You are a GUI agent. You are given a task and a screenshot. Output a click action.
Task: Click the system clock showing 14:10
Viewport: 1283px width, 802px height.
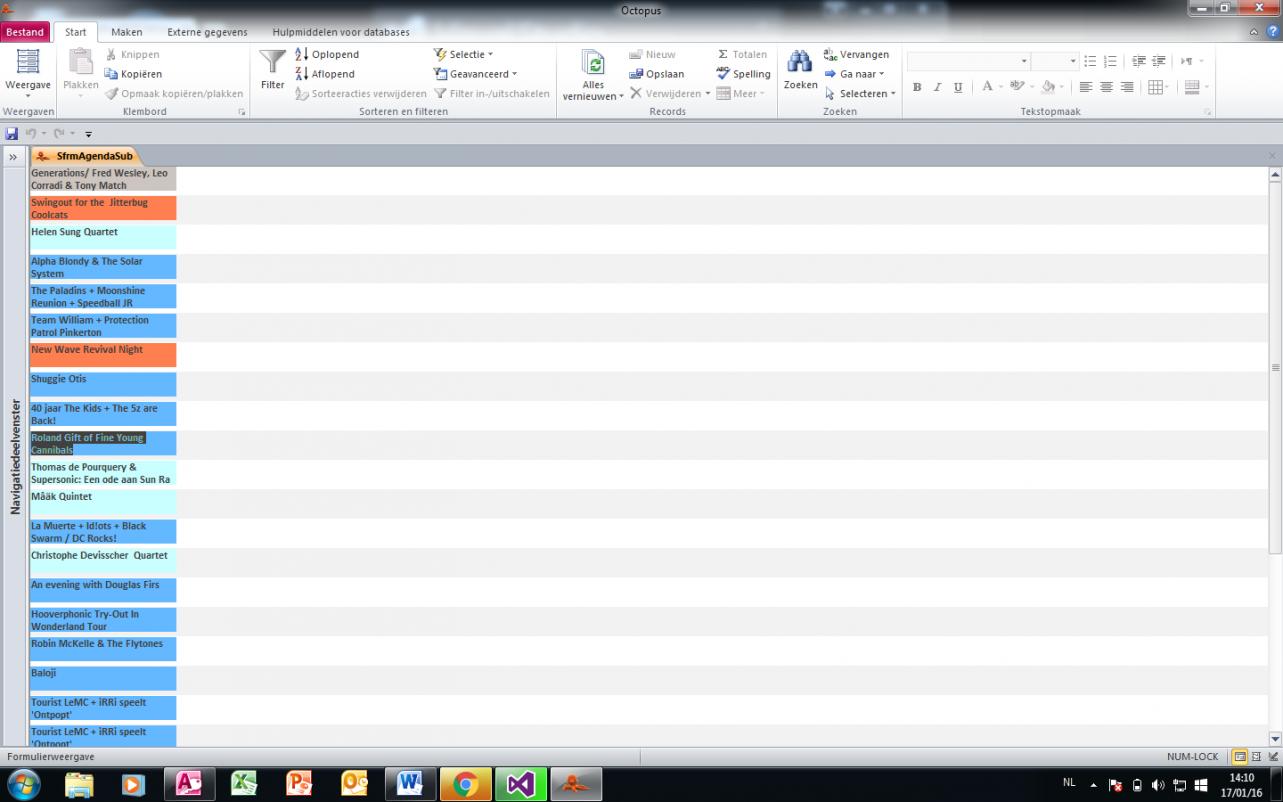(x=1241, y=778)
